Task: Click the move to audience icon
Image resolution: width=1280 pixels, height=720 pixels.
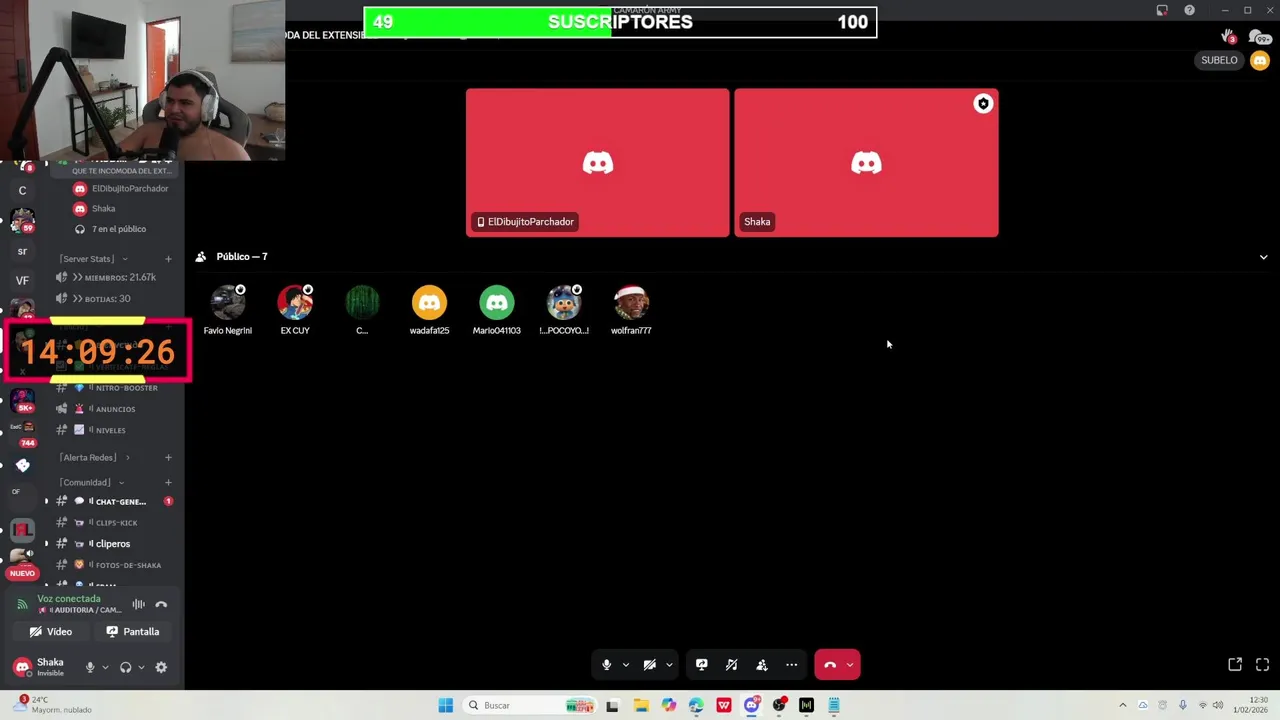Action: [x=762, y=665]
